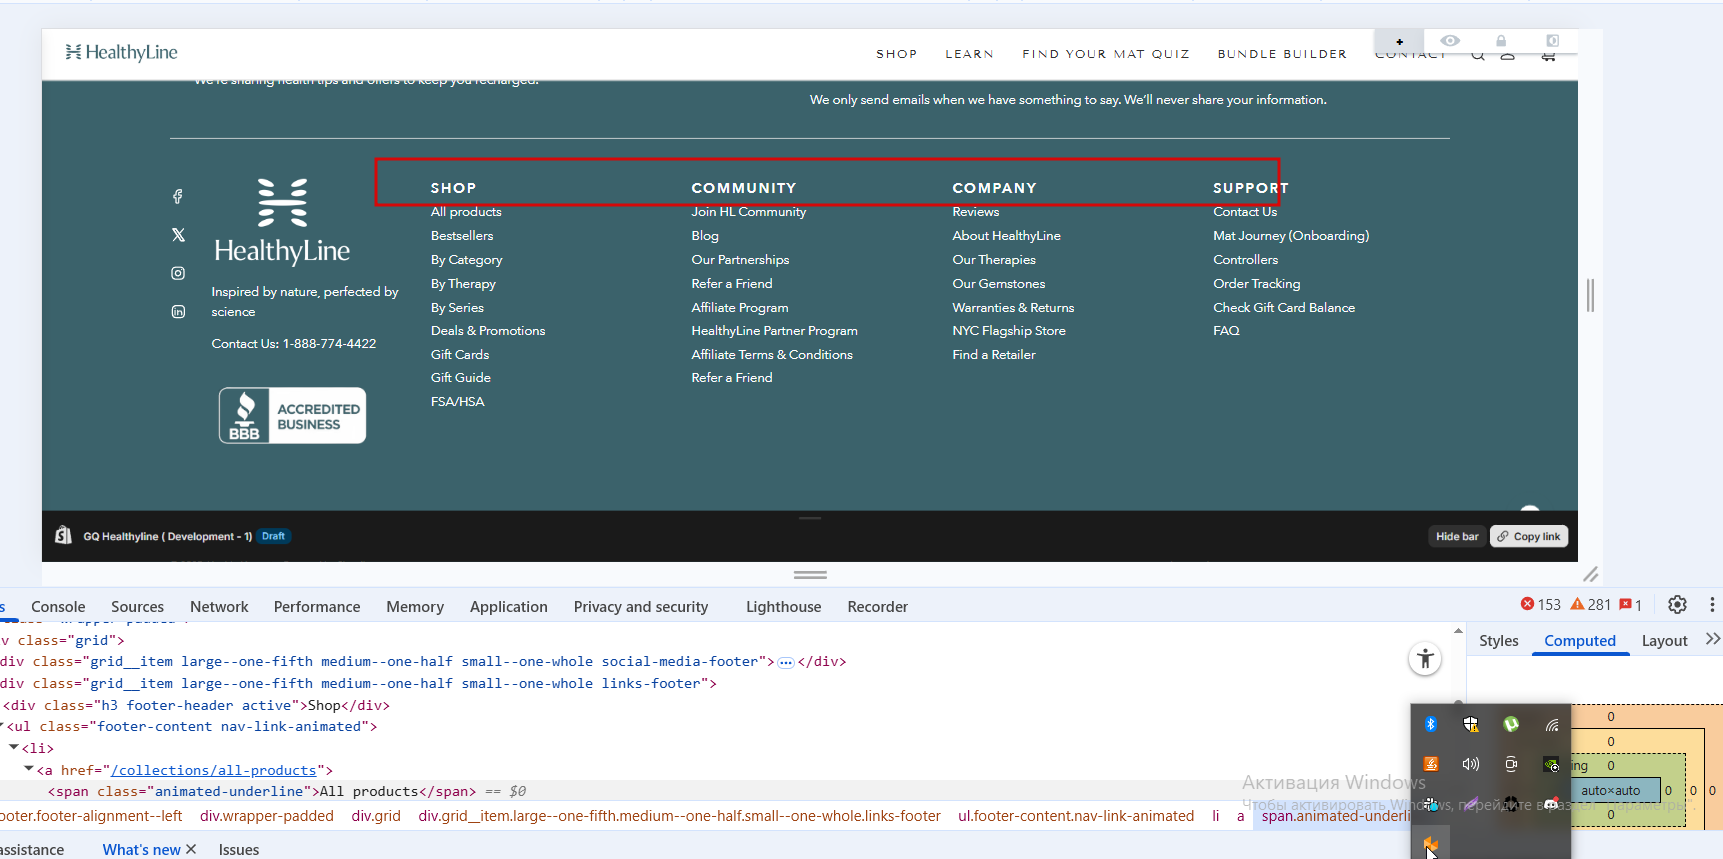Toggle the eye visibility icon in top overlay
The width and height of the screenshot is (1723, 859).
click(x=1450, y=41)
